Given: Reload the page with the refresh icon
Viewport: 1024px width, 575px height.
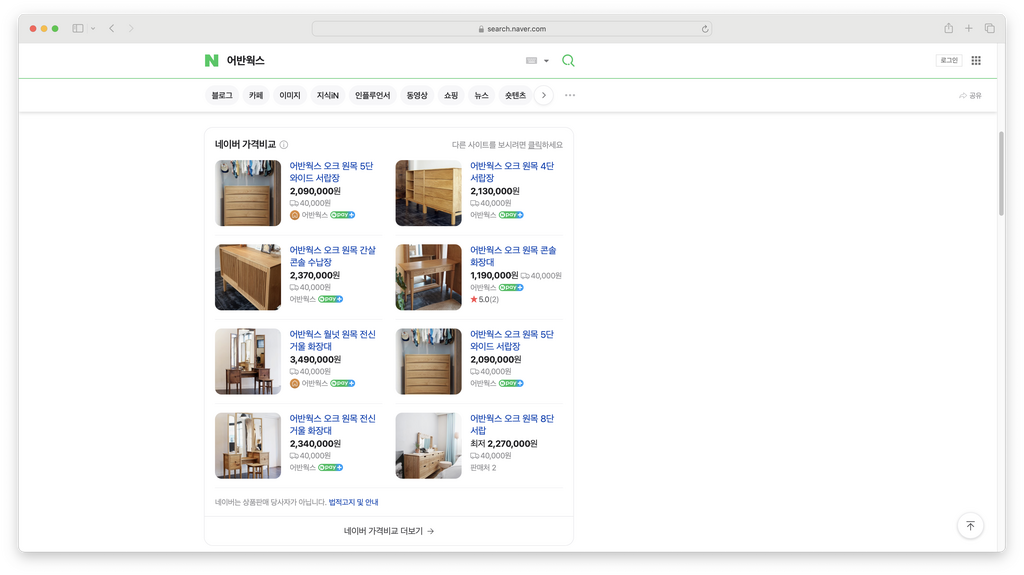Looking at the screenshot, I should tap(705, 29).
